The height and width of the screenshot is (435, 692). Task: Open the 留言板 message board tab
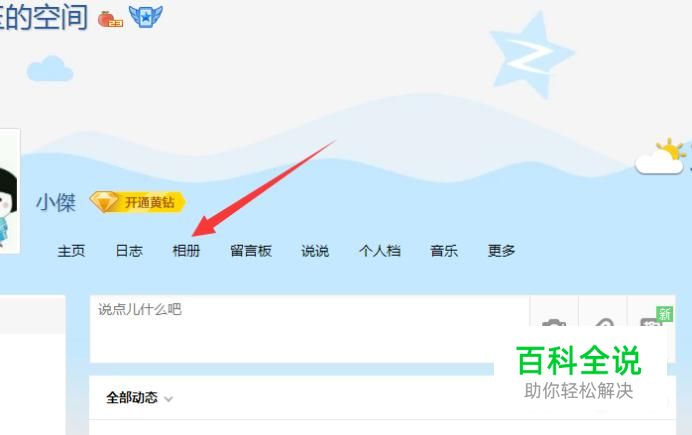(251, 251)
